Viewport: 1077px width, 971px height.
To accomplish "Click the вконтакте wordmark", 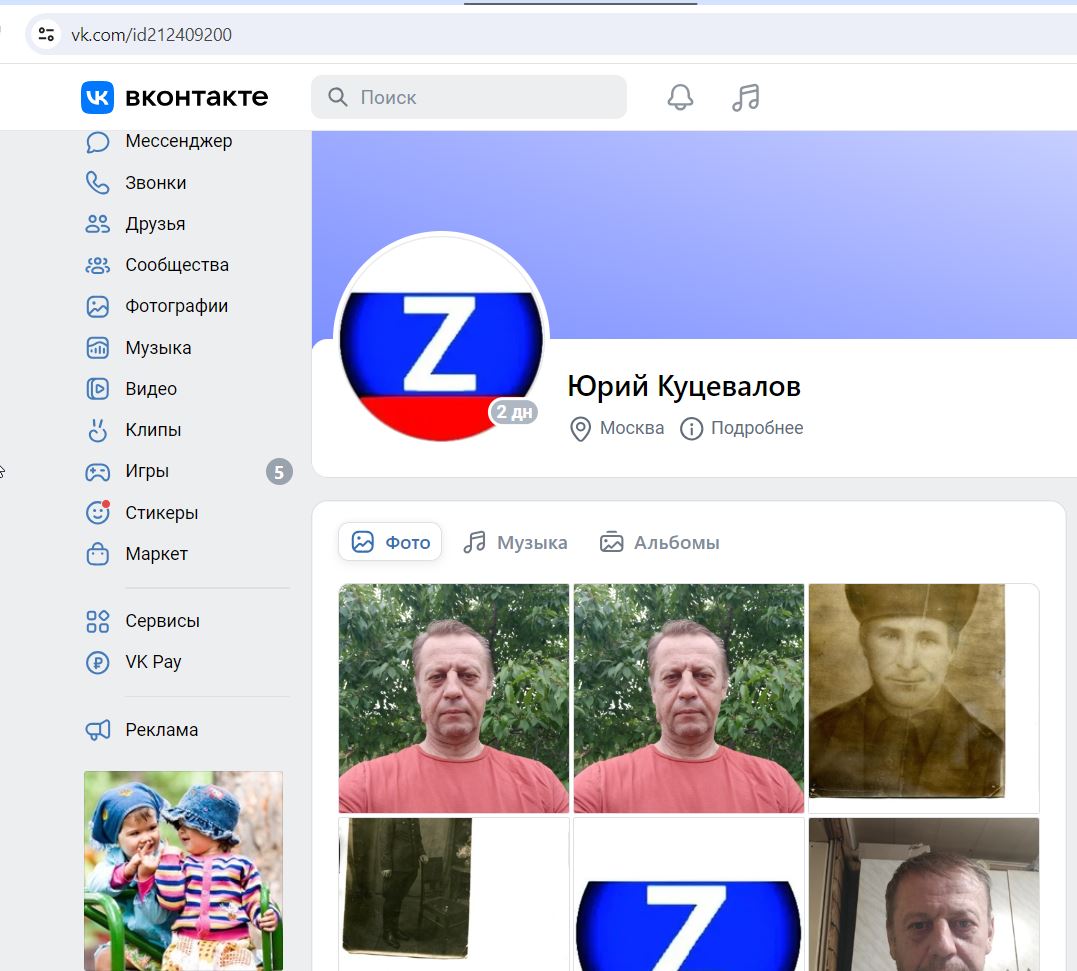I will 196,98.
